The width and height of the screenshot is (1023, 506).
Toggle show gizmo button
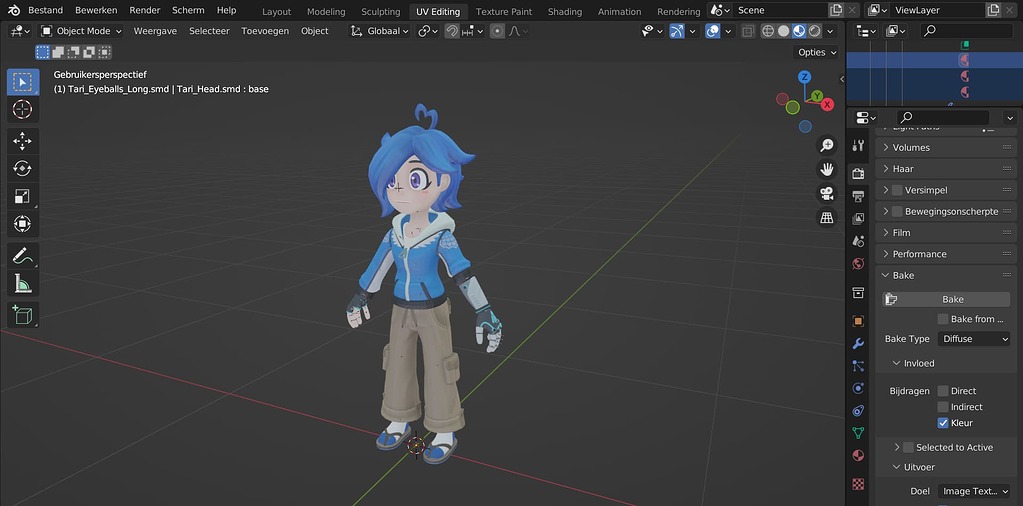pyautogui.click(x=677, y=31)
